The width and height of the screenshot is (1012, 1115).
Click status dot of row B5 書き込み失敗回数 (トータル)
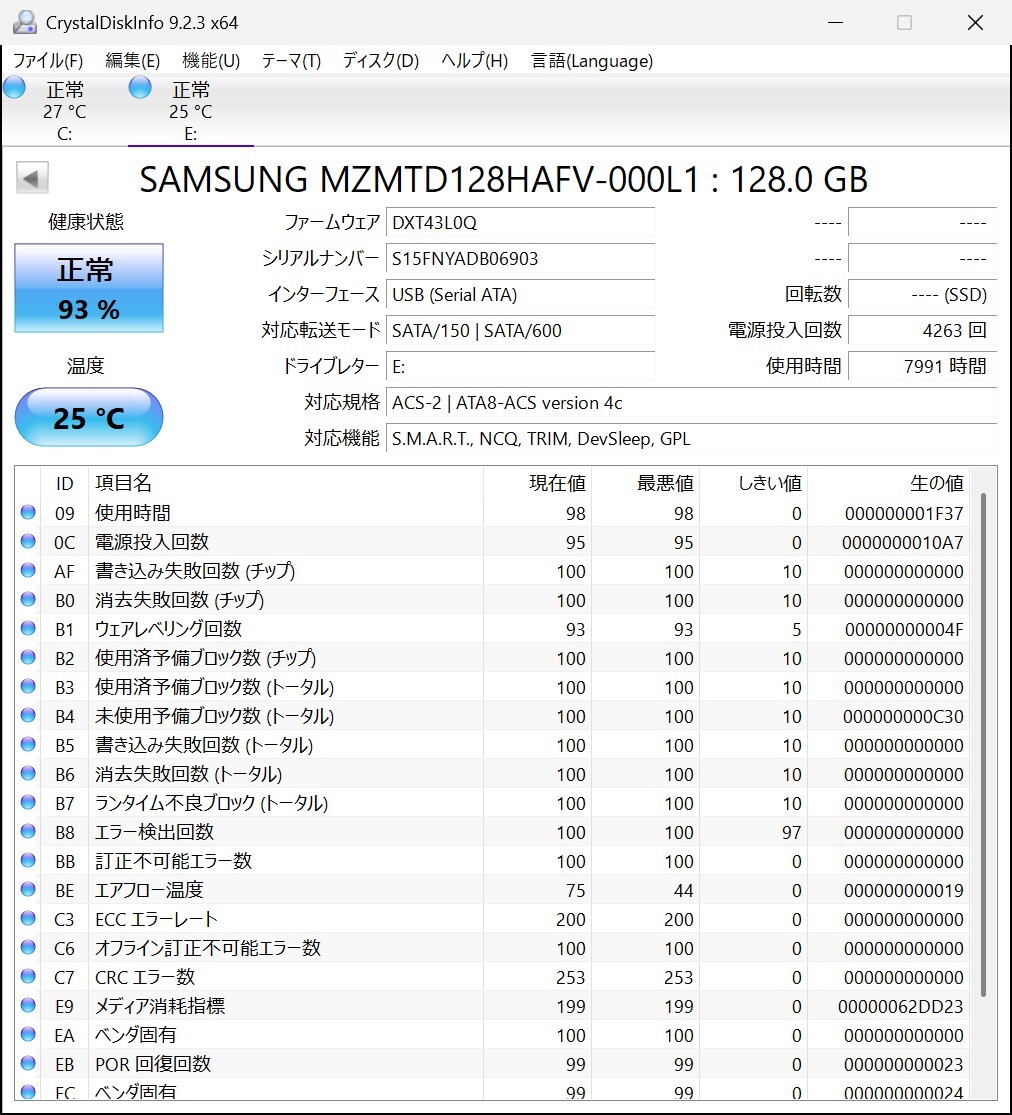[x=28, y=745]
